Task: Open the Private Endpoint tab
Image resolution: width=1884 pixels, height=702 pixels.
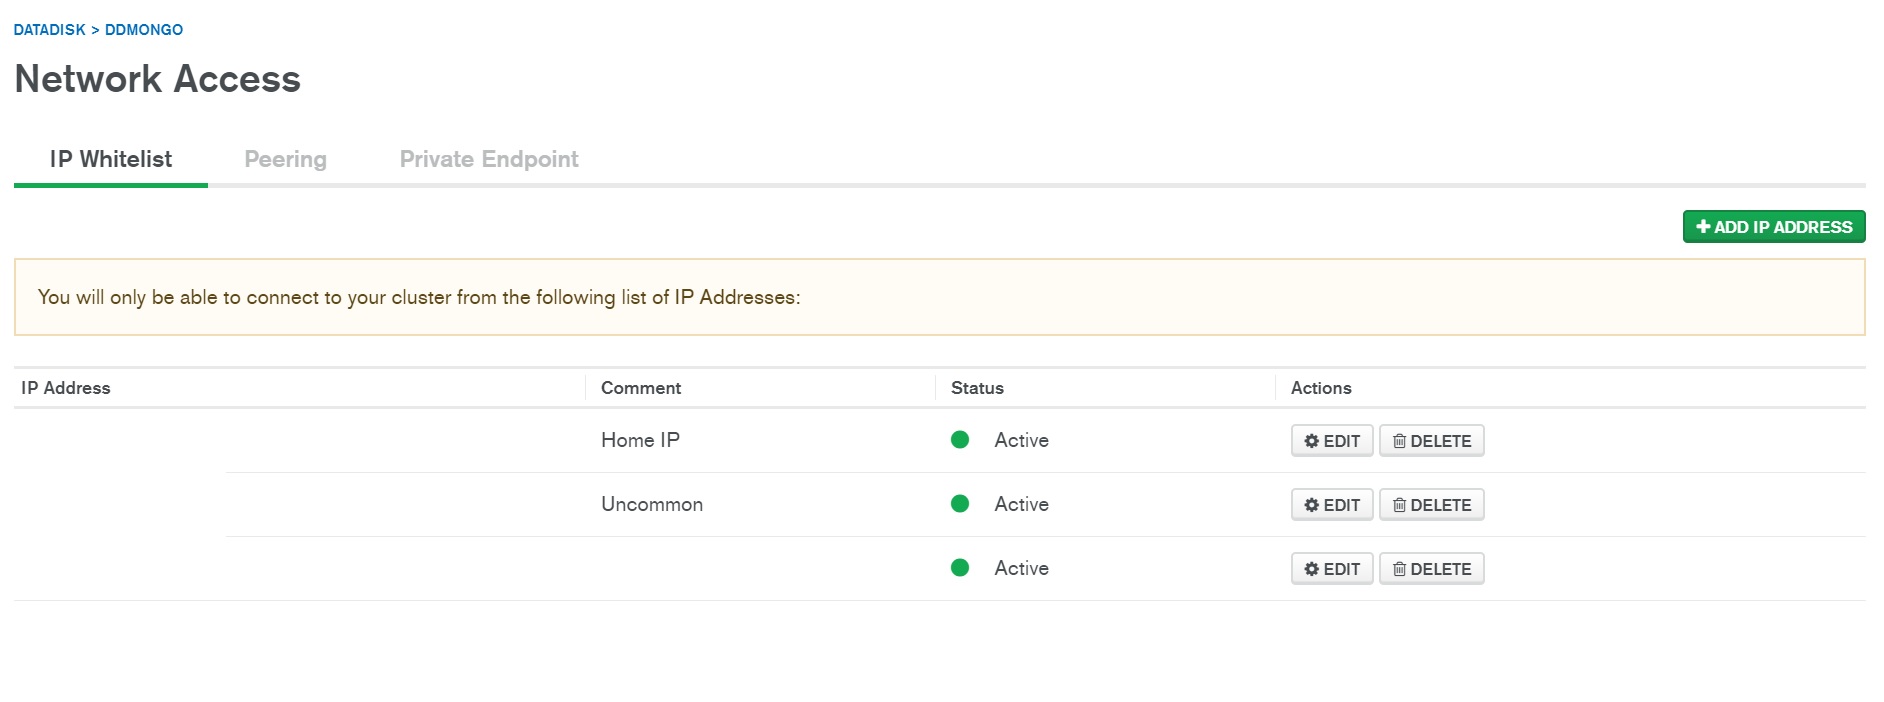Action: pos(489,160)
